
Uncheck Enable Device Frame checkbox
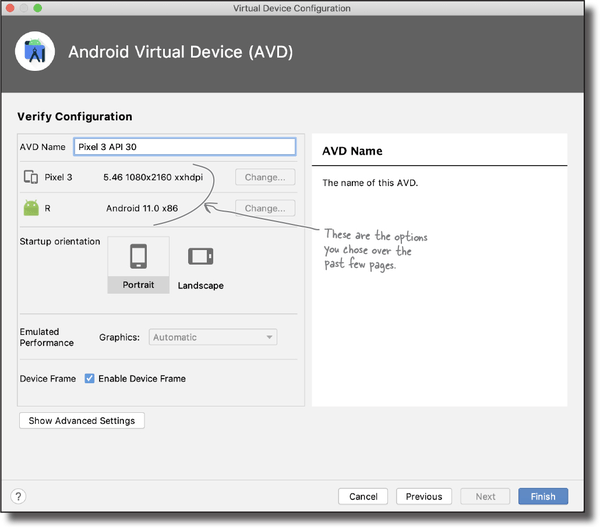[90, 378]
